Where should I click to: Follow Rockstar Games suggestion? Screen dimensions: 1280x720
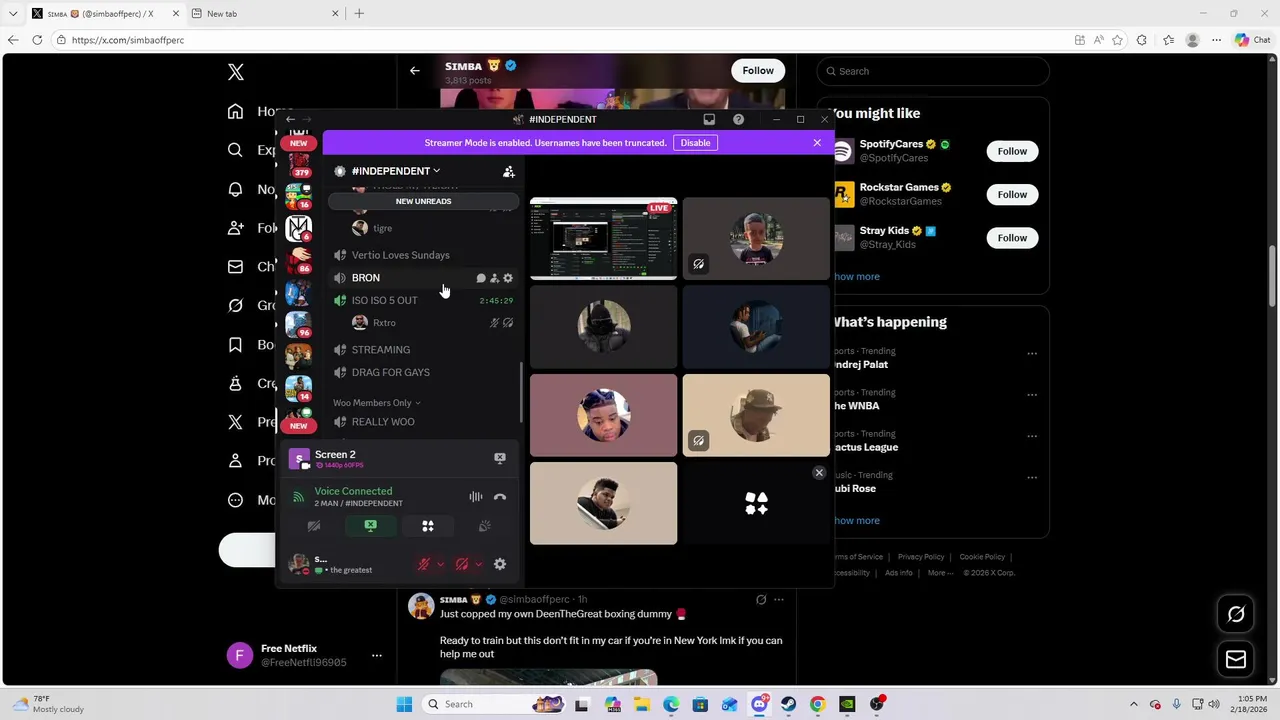(x=1012, y=194)
